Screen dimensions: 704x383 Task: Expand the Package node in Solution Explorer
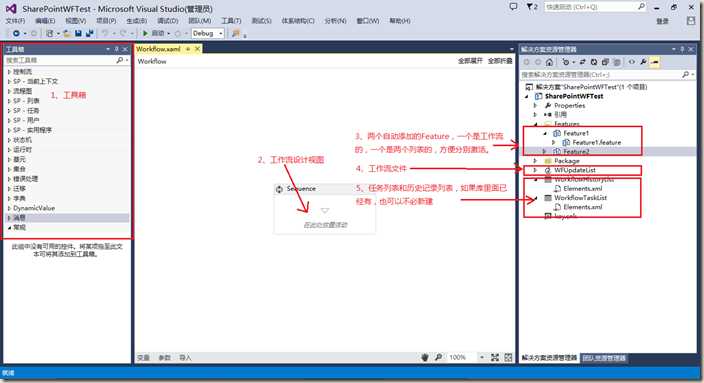(x=535, y=160)
